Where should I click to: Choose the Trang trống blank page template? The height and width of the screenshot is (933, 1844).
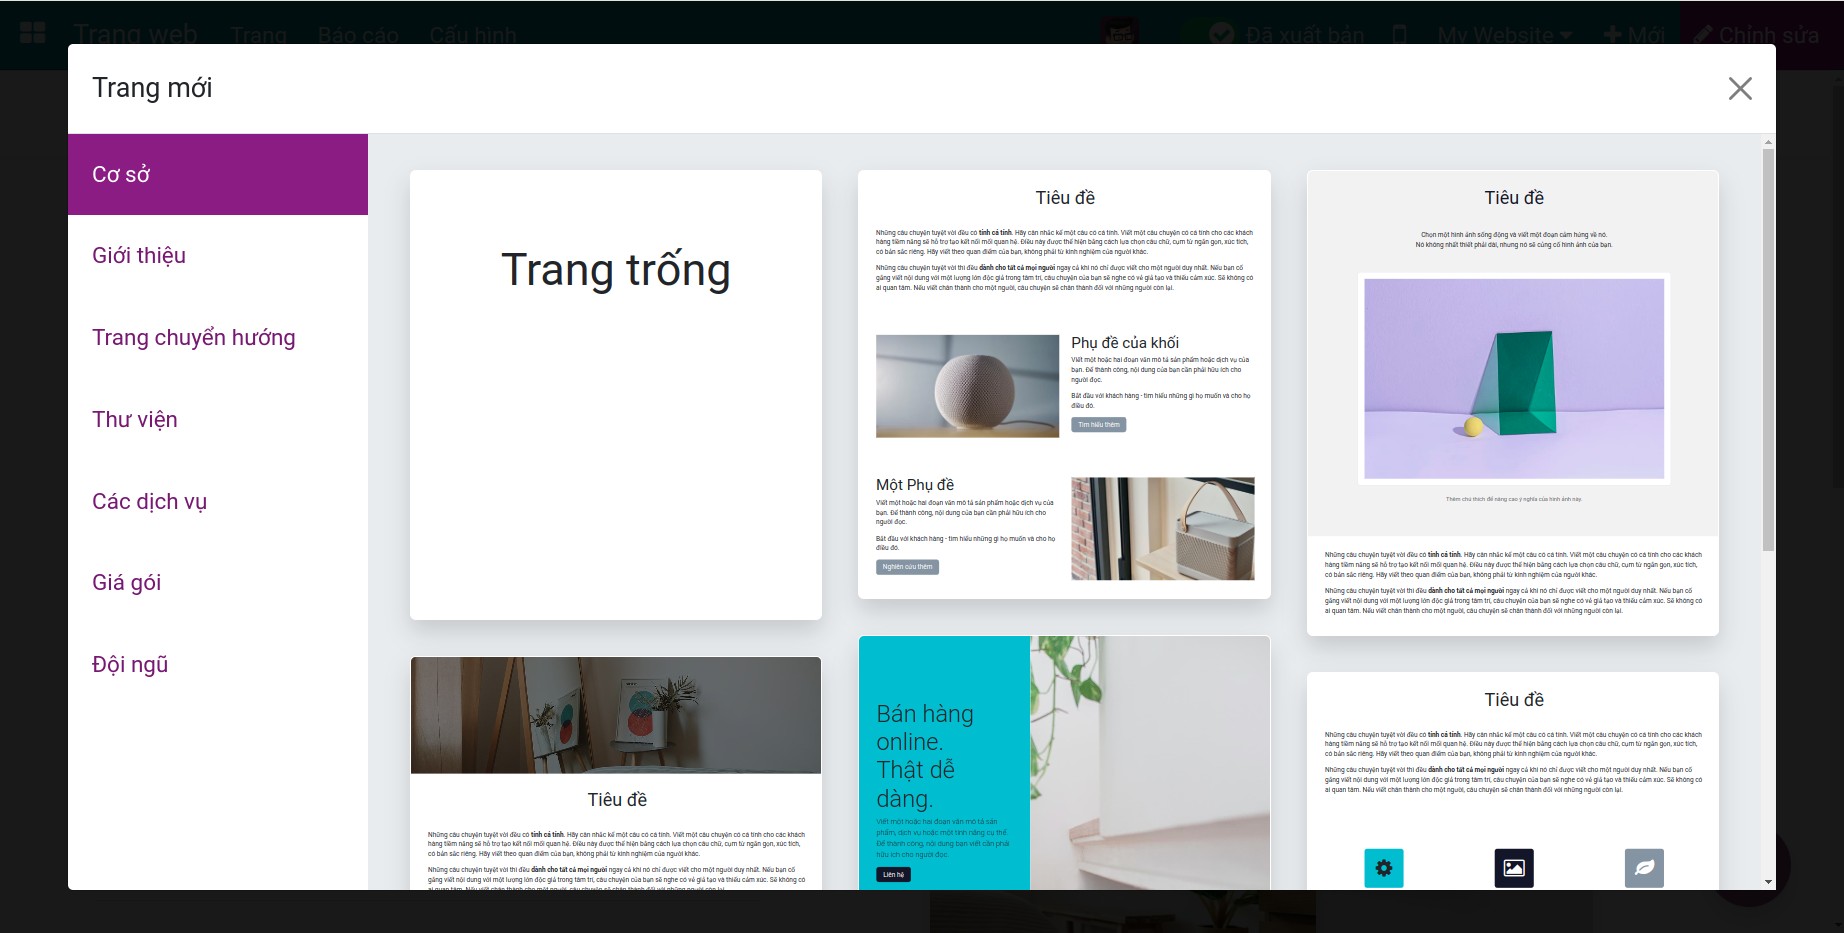click(616, 395)
